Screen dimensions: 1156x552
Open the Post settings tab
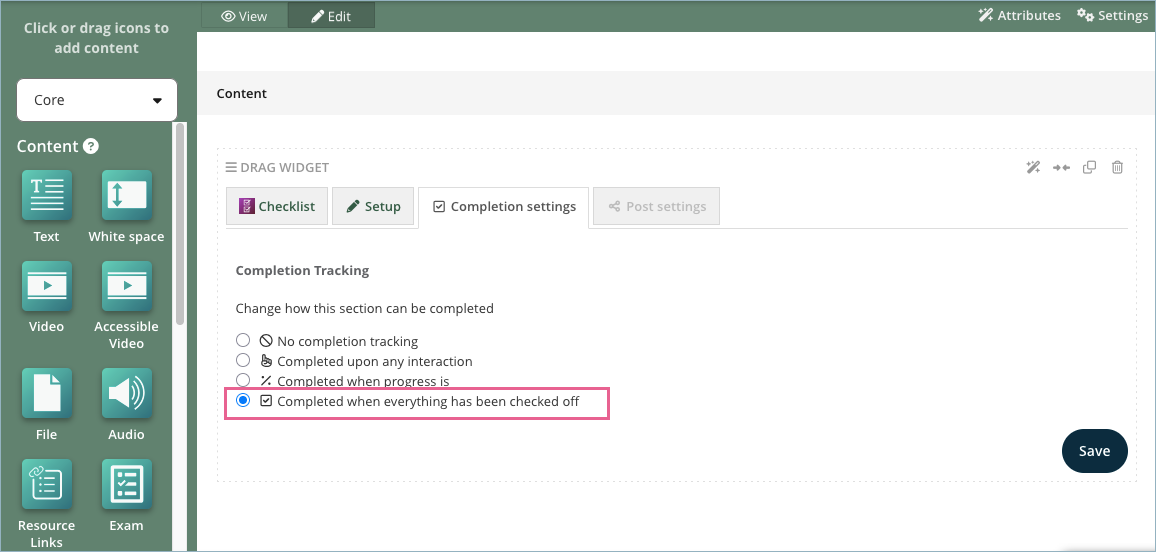[x=656, y=206]
